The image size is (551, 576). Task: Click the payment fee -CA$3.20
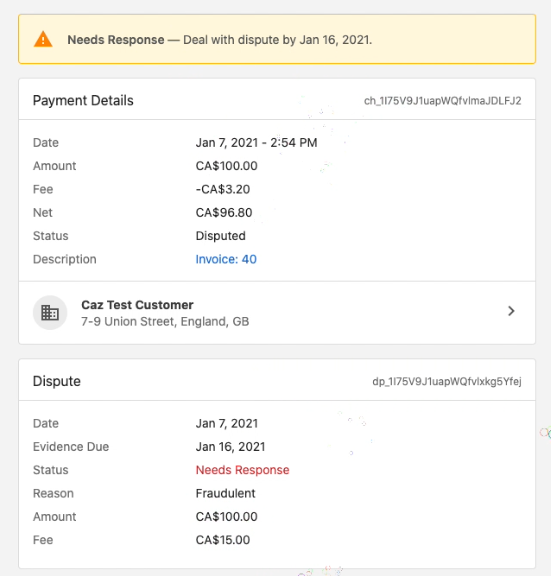(223, 189)
